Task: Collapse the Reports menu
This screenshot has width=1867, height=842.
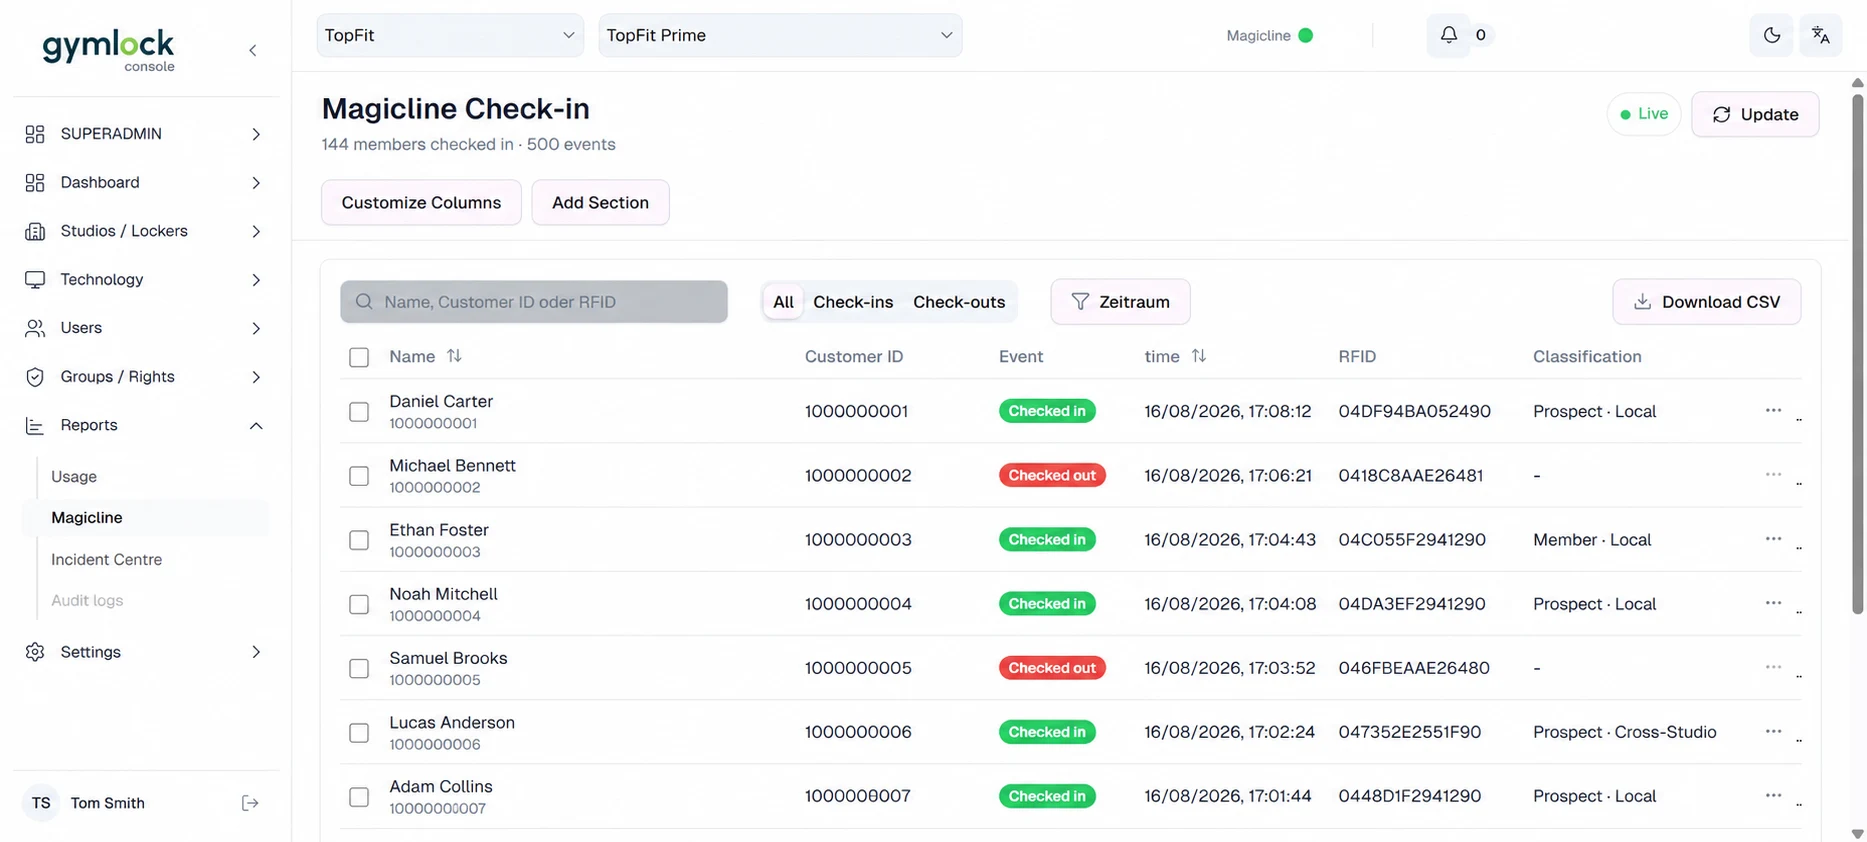Action: pos(145,425)
